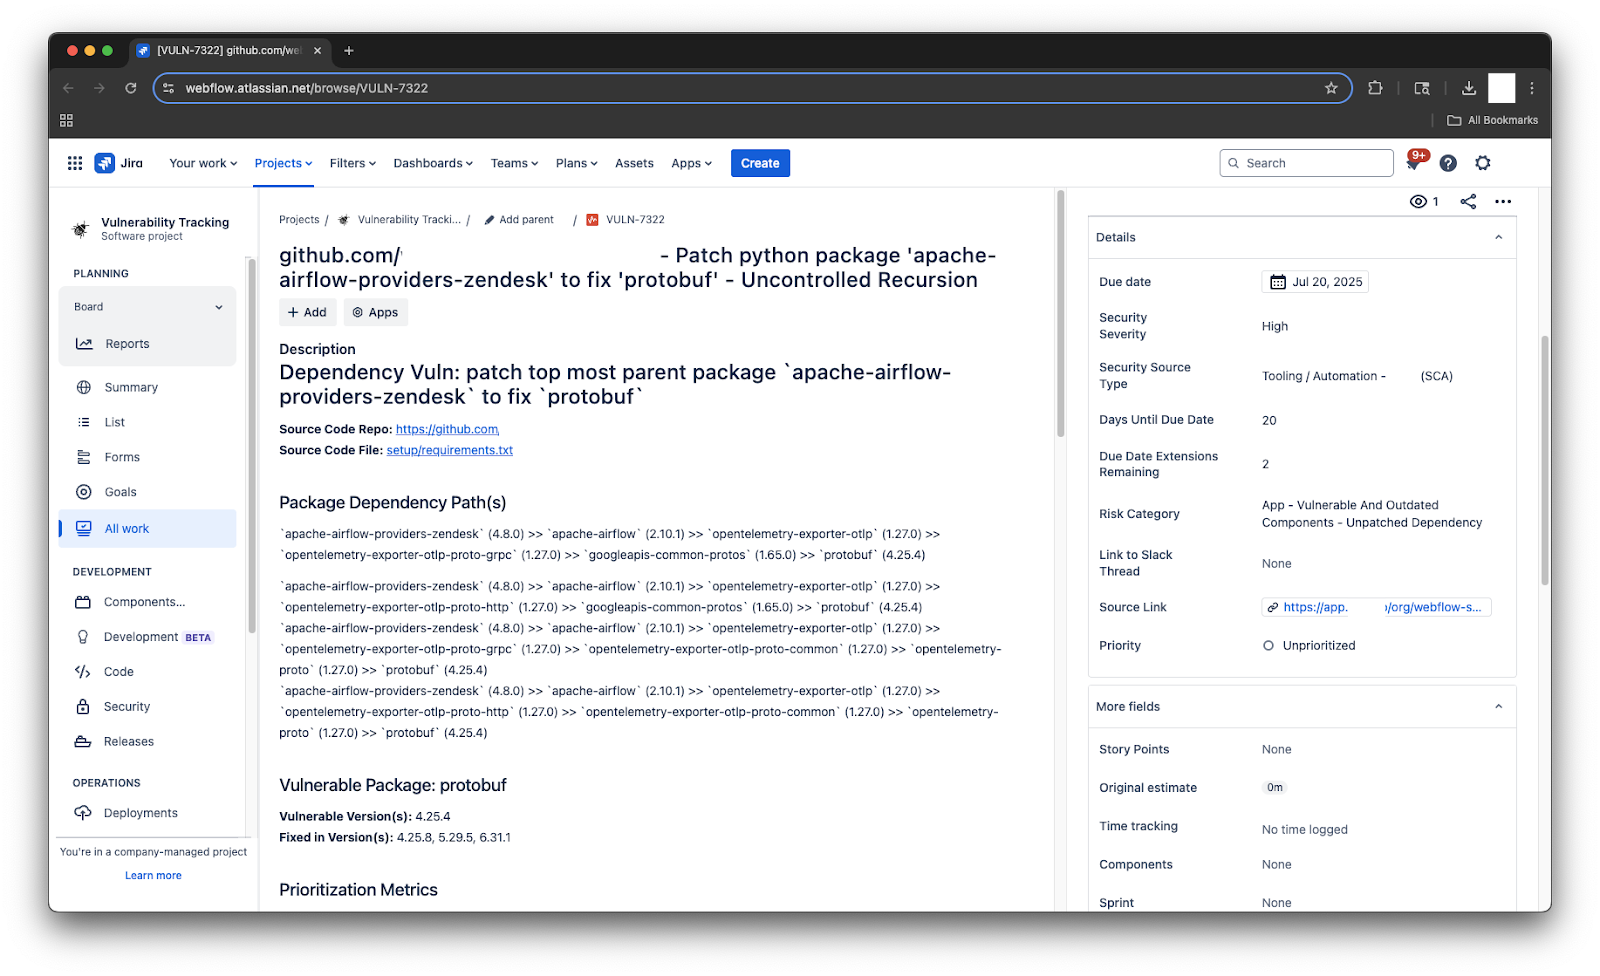Click Vulnerability Tracking project header
The width and height of the screenshot is (1600, 976).
(x=150, y=229)
